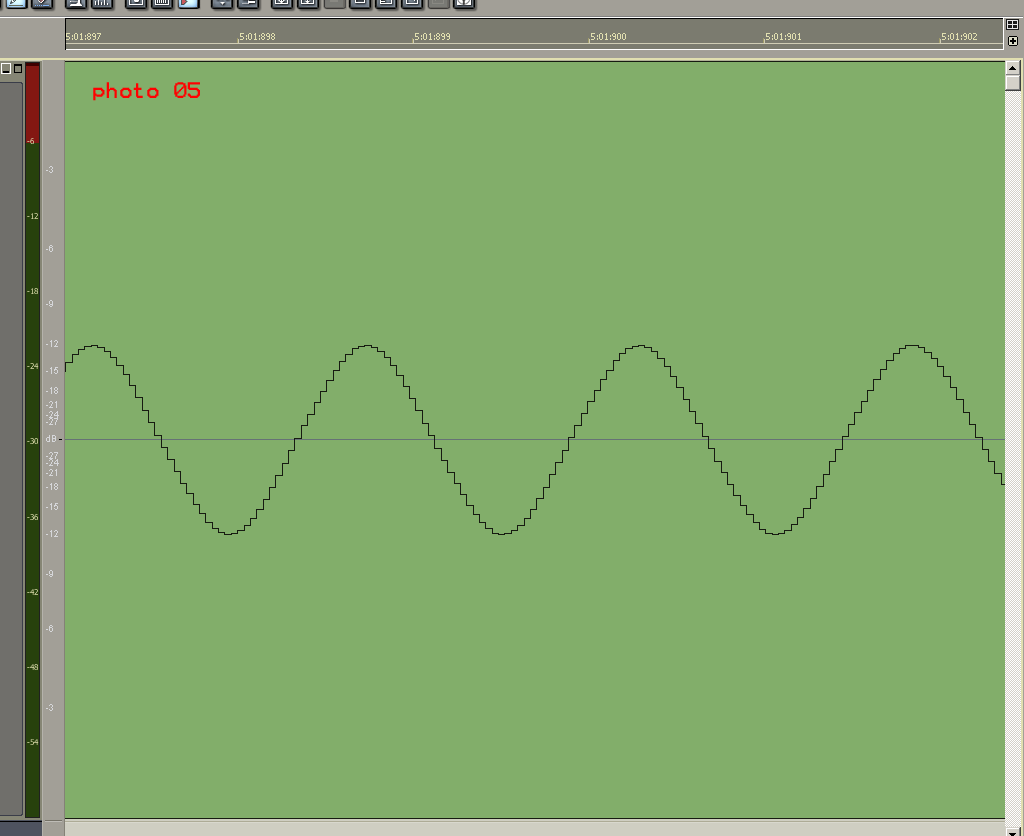This screenshot has width=1024, height=836.
Task: Click the dB label on the amplitude scale
Action: [52, 439]
